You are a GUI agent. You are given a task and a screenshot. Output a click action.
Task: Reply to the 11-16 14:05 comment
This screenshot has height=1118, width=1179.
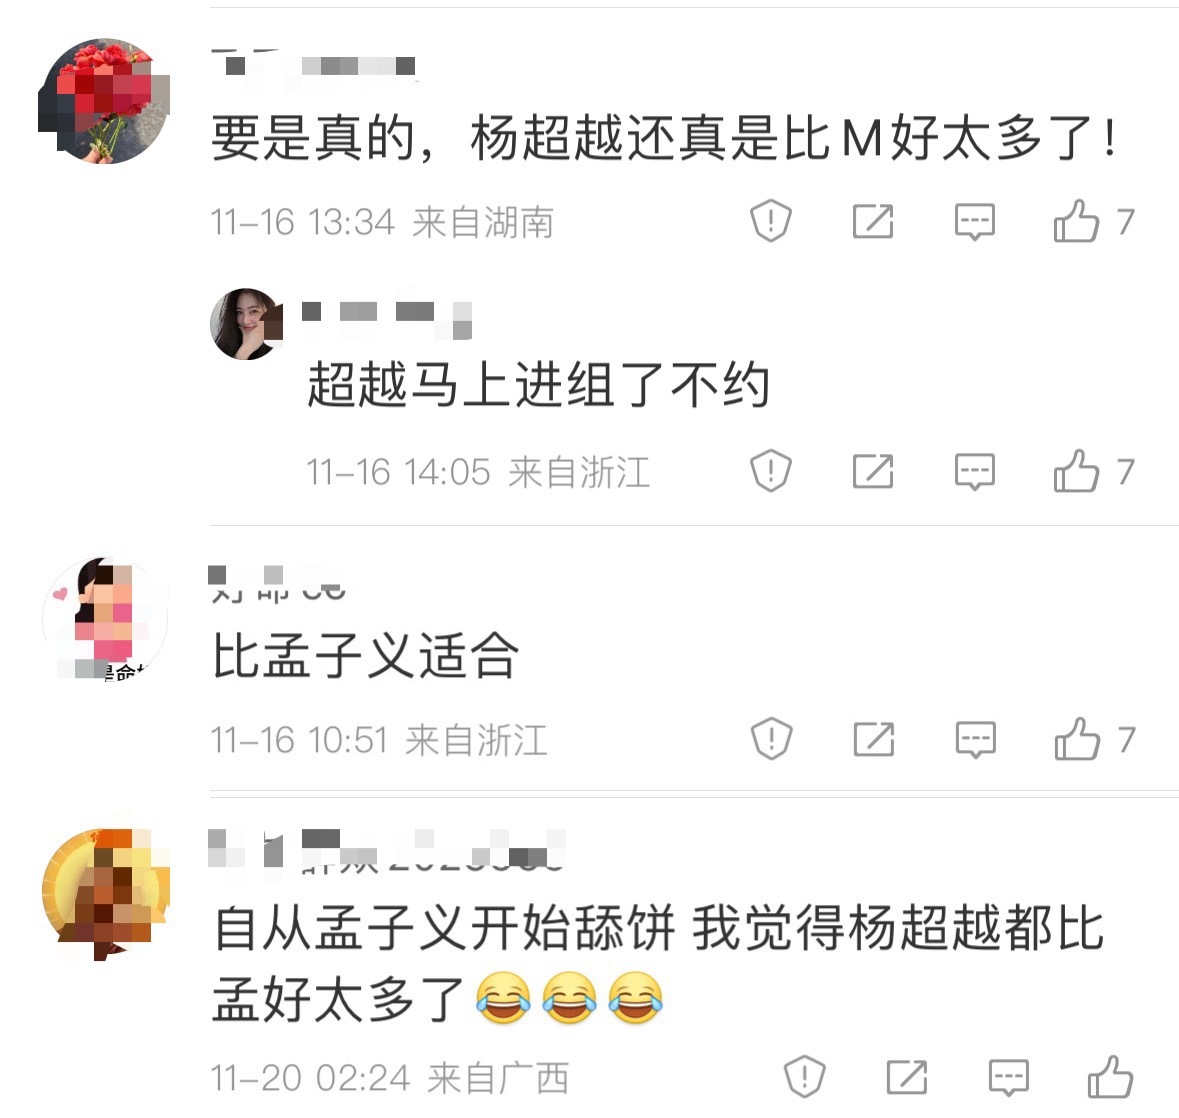(974, 472)
